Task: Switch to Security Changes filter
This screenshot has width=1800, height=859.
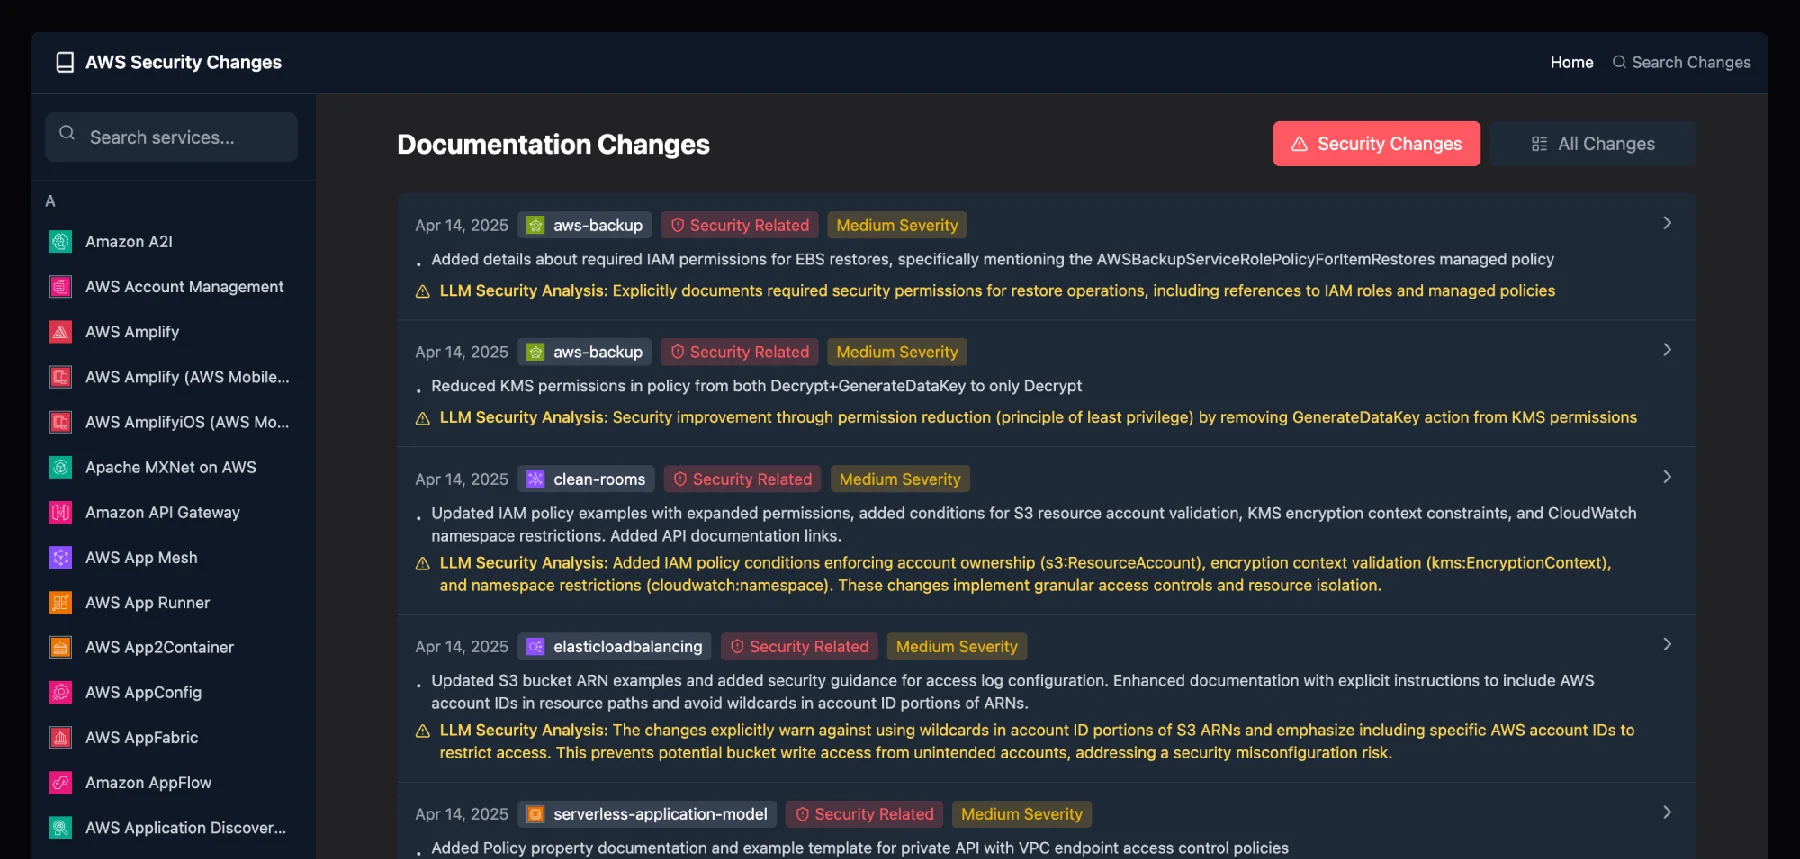Action: pyautogui.click(x=1376, y=144)
